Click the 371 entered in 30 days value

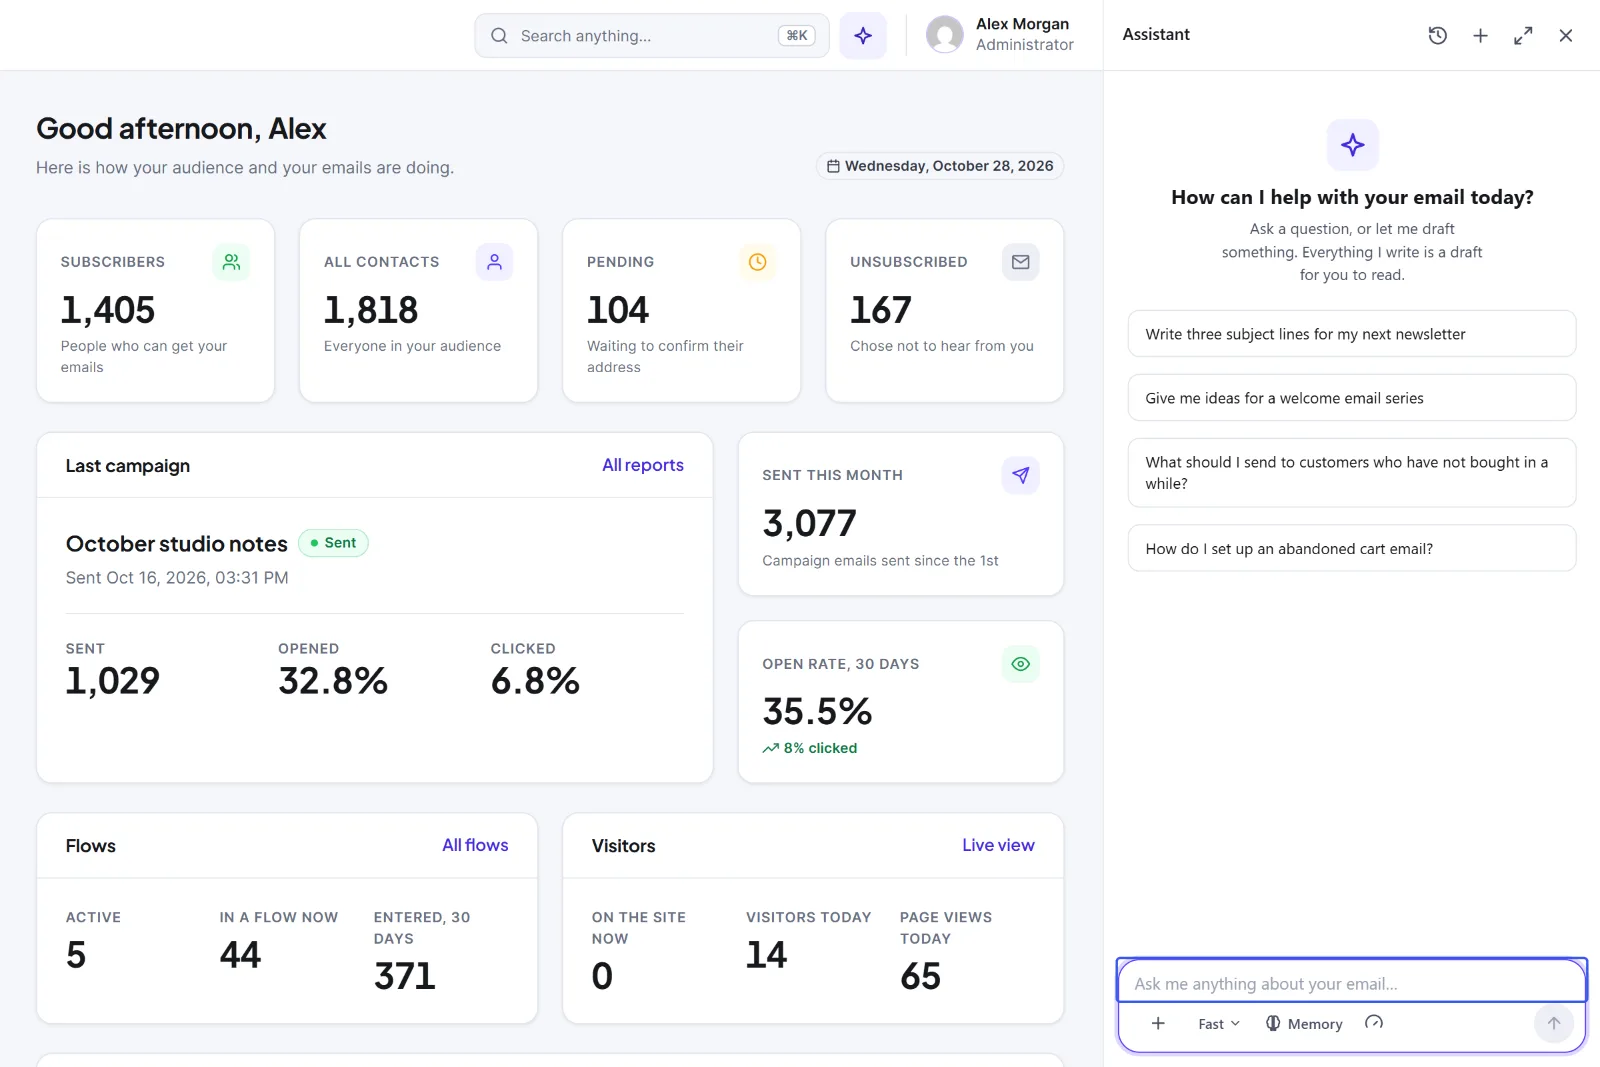[405, 976]
